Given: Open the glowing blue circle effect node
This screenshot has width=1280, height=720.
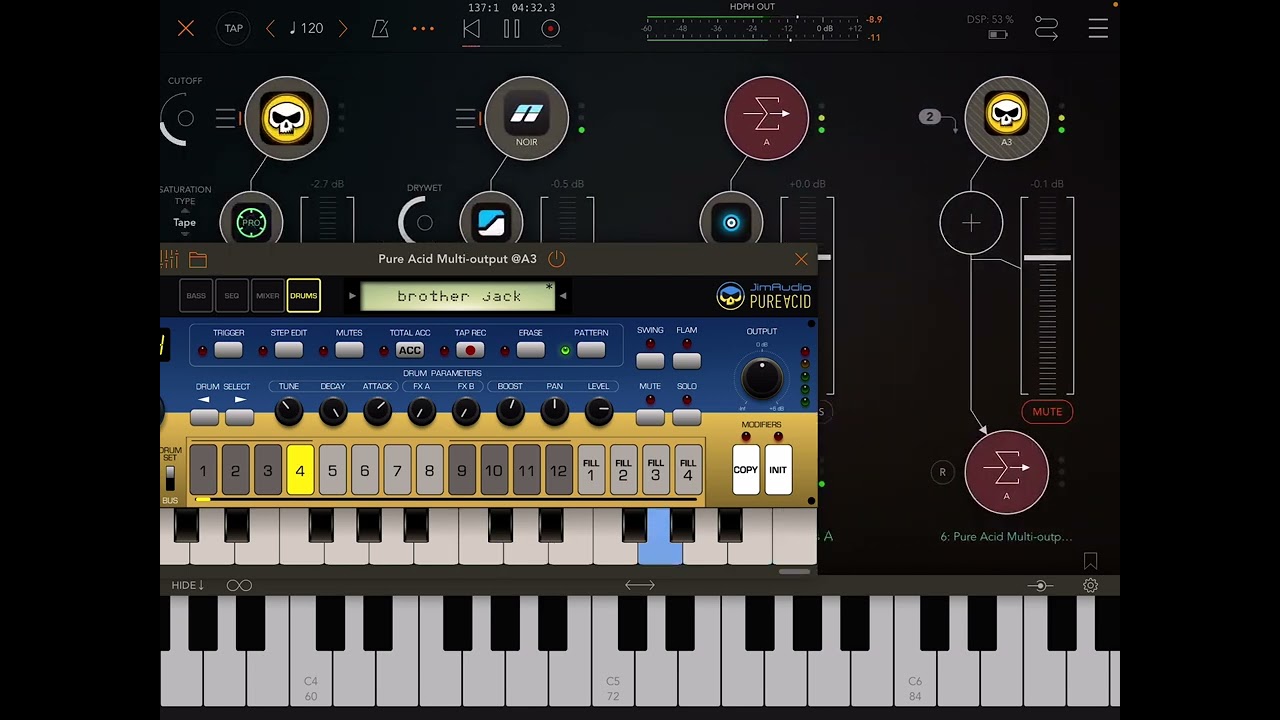Looking at the screenshot, I should click(731, 222).
